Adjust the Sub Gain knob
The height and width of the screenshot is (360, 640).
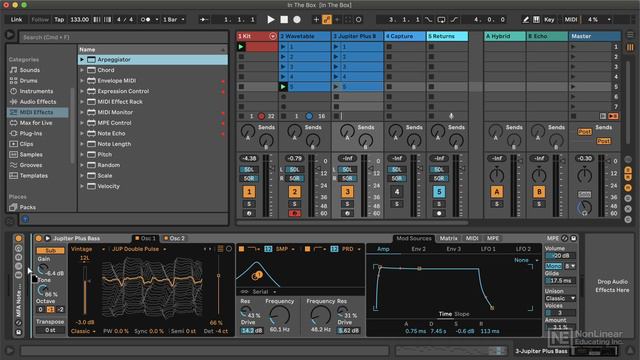pos(42,269)
